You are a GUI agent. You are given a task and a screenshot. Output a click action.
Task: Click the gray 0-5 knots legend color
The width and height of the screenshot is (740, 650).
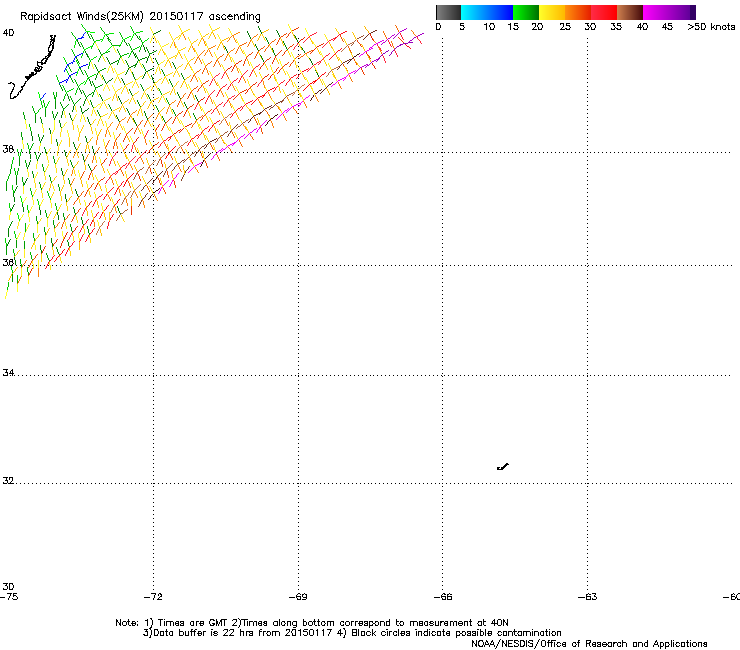448,12
